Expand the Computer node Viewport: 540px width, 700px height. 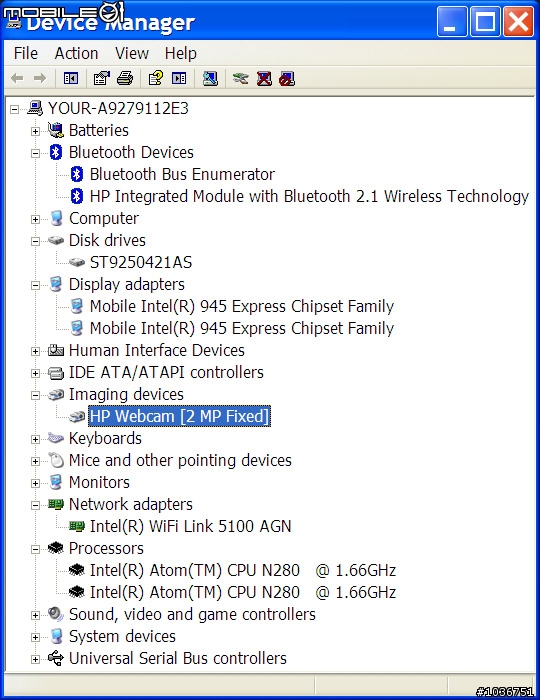(35, 219)
